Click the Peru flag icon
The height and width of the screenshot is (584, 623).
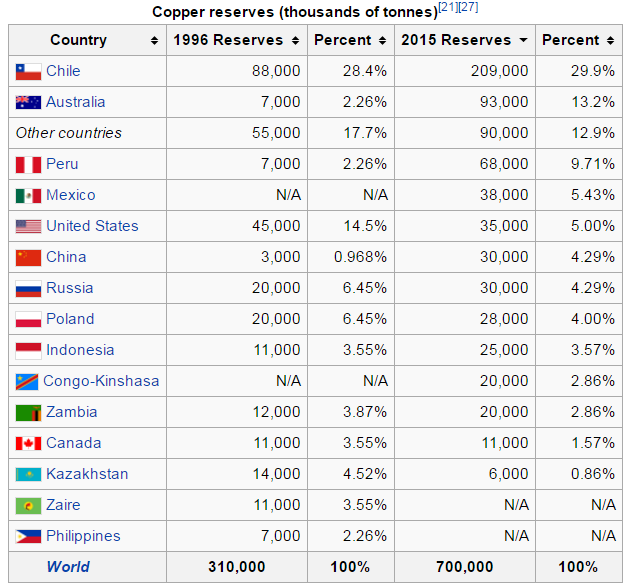28,165
